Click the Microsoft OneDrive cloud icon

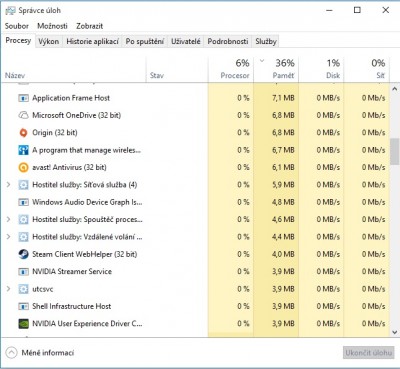(x=23, y=115)
